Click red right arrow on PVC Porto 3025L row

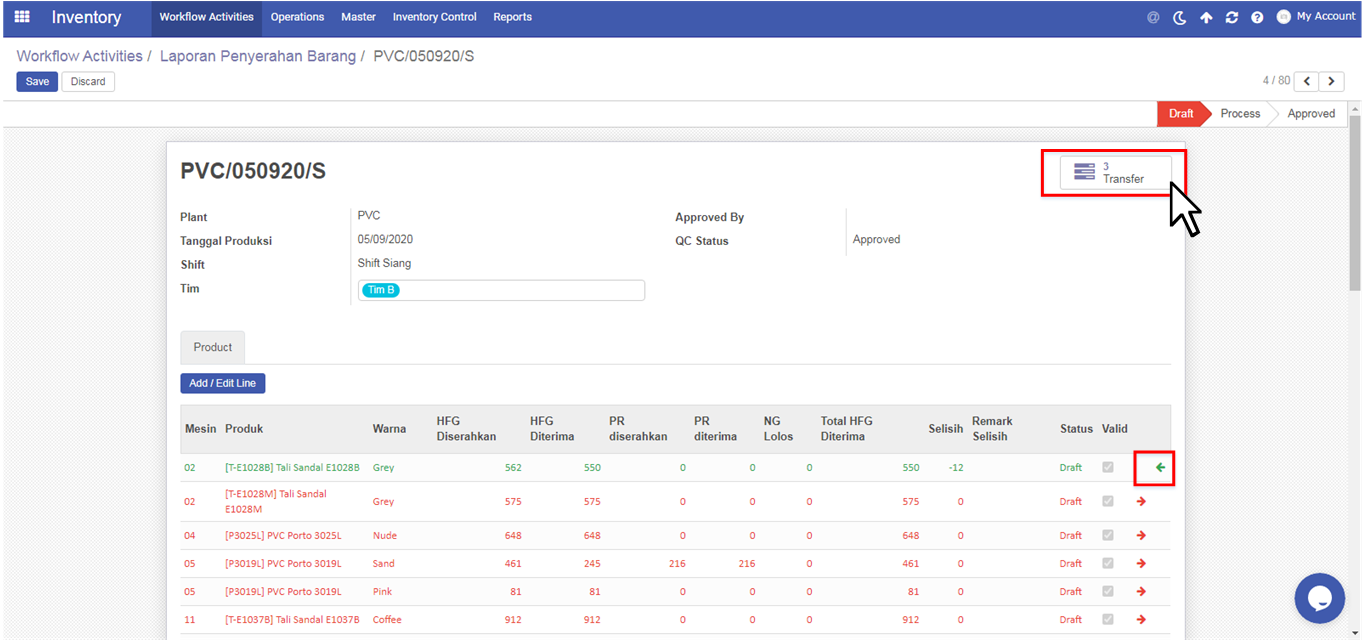pos(1141,536)
